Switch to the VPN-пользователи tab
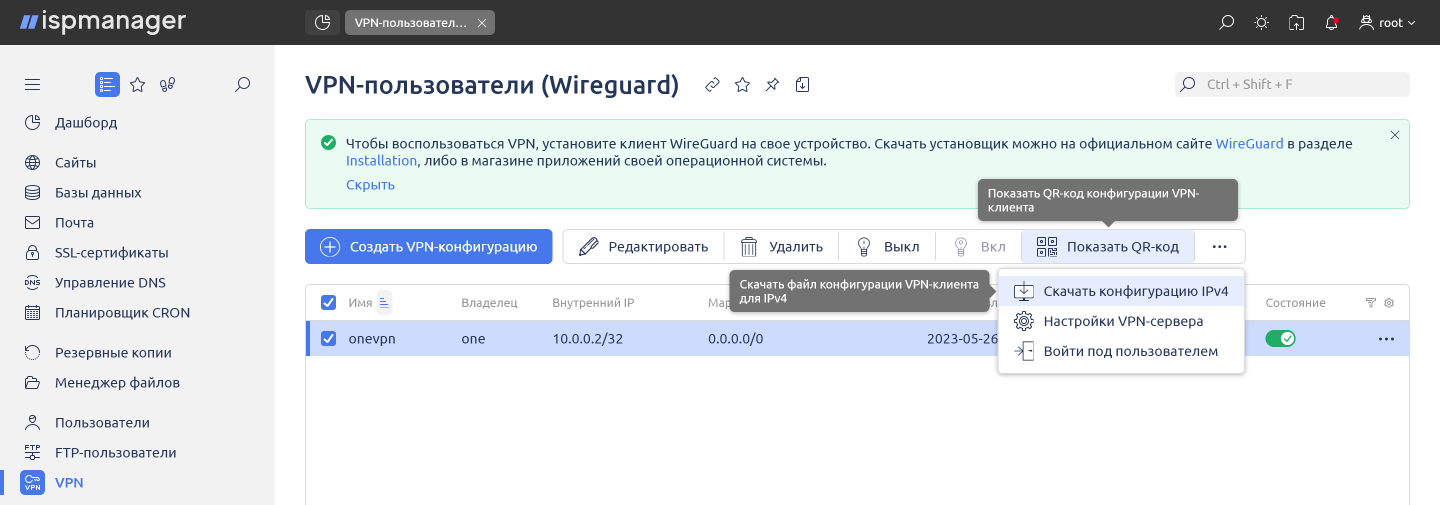 click(410, 22)
